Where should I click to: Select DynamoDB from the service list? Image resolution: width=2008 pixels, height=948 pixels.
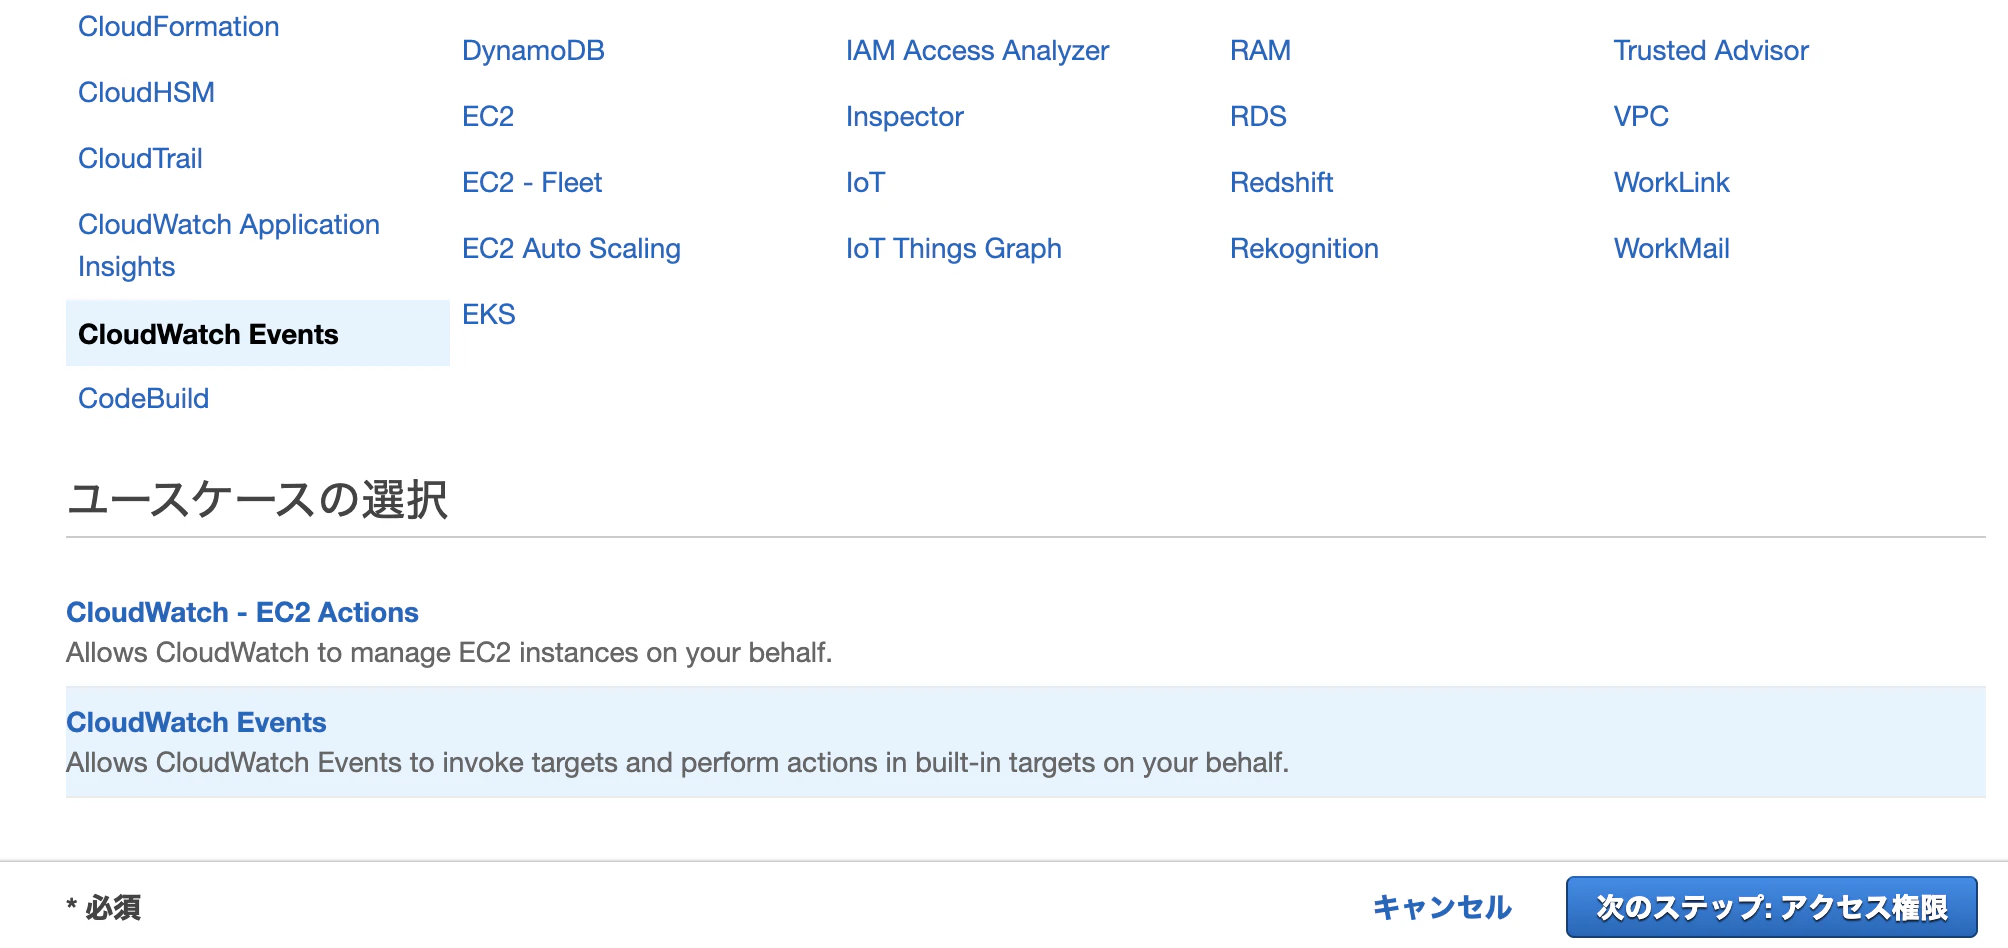click(x=533, y=50)
